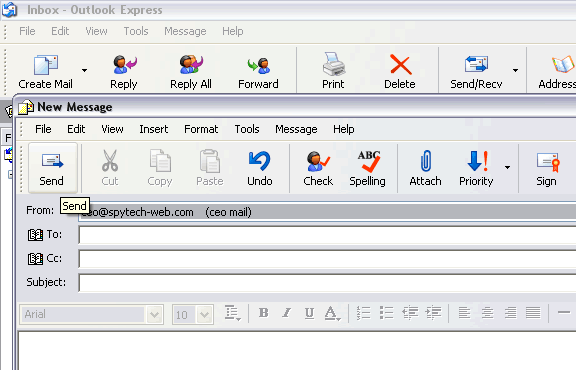Click in the message body area
The height and width of the screenshot is (370, 576).
pos(297,351)
